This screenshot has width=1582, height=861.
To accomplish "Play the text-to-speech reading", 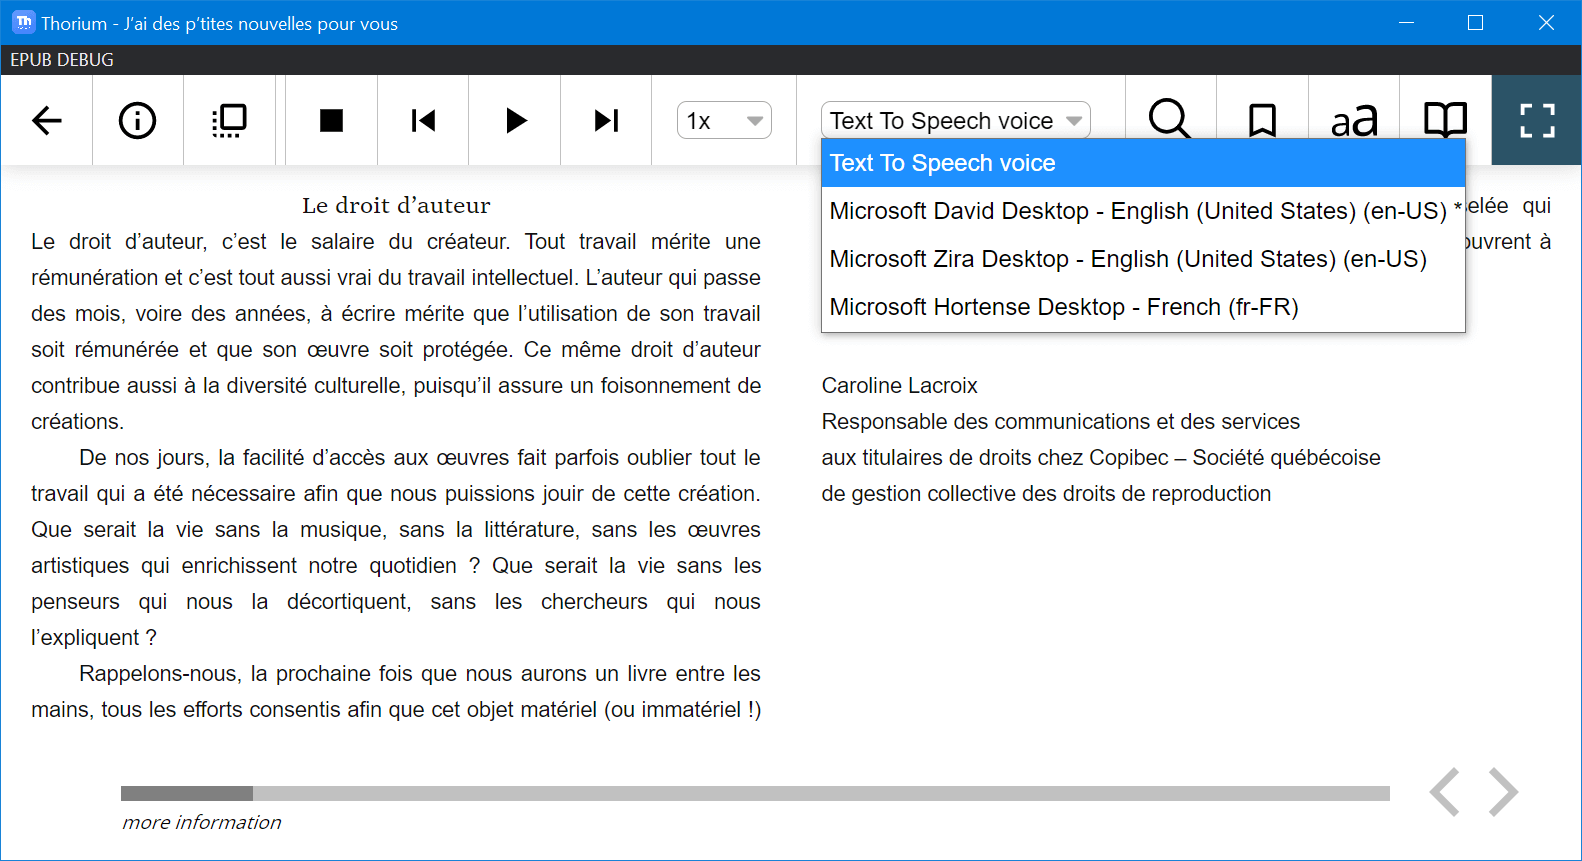I will pyautogui.click(x=516, y=121).
